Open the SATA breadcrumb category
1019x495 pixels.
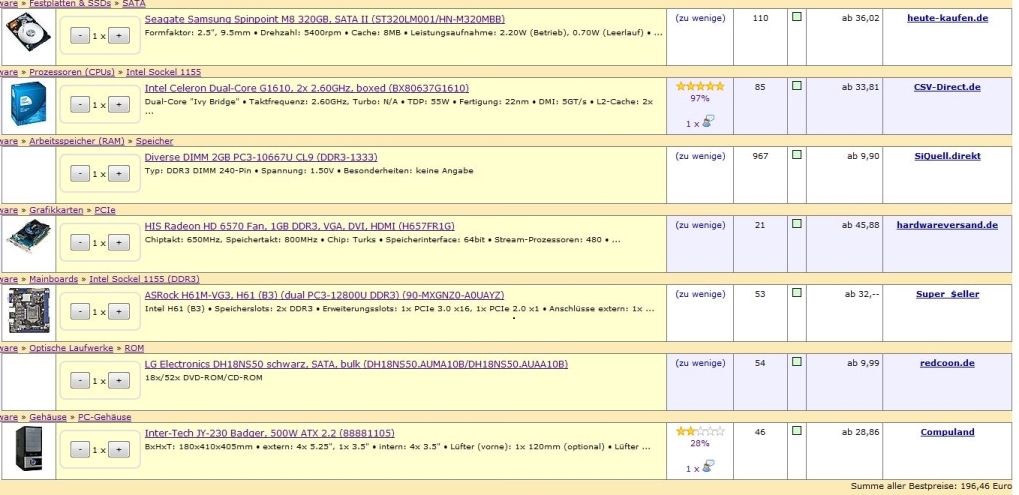(134, 3)
